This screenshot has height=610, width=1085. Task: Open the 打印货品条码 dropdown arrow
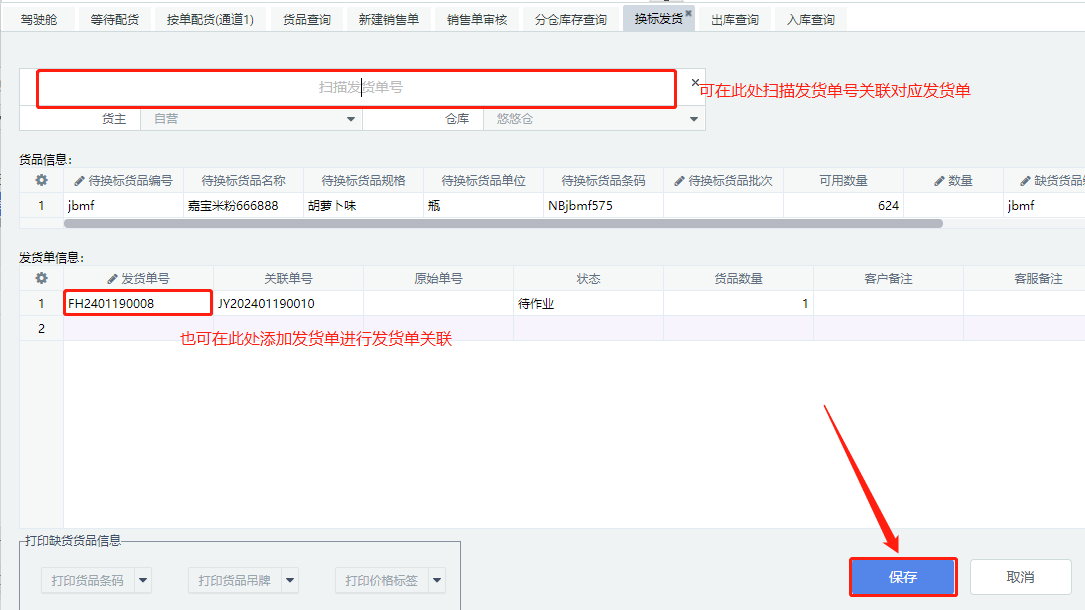click(x=142, y=580)
